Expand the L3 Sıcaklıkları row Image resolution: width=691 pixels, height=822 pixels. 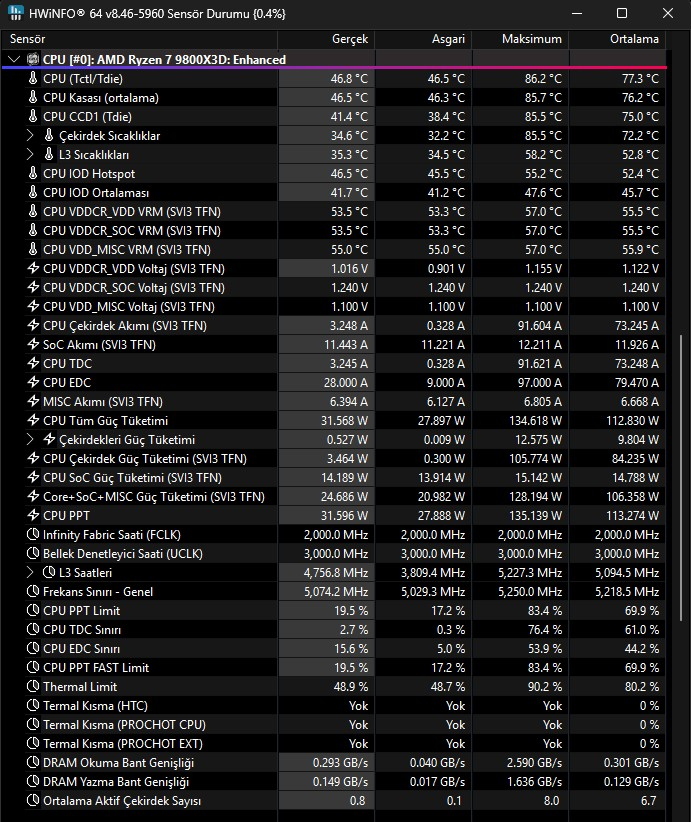coord(30,154)
